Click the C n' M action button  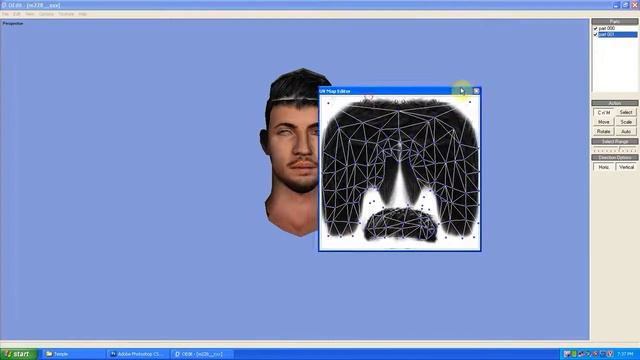coord(604,112)
